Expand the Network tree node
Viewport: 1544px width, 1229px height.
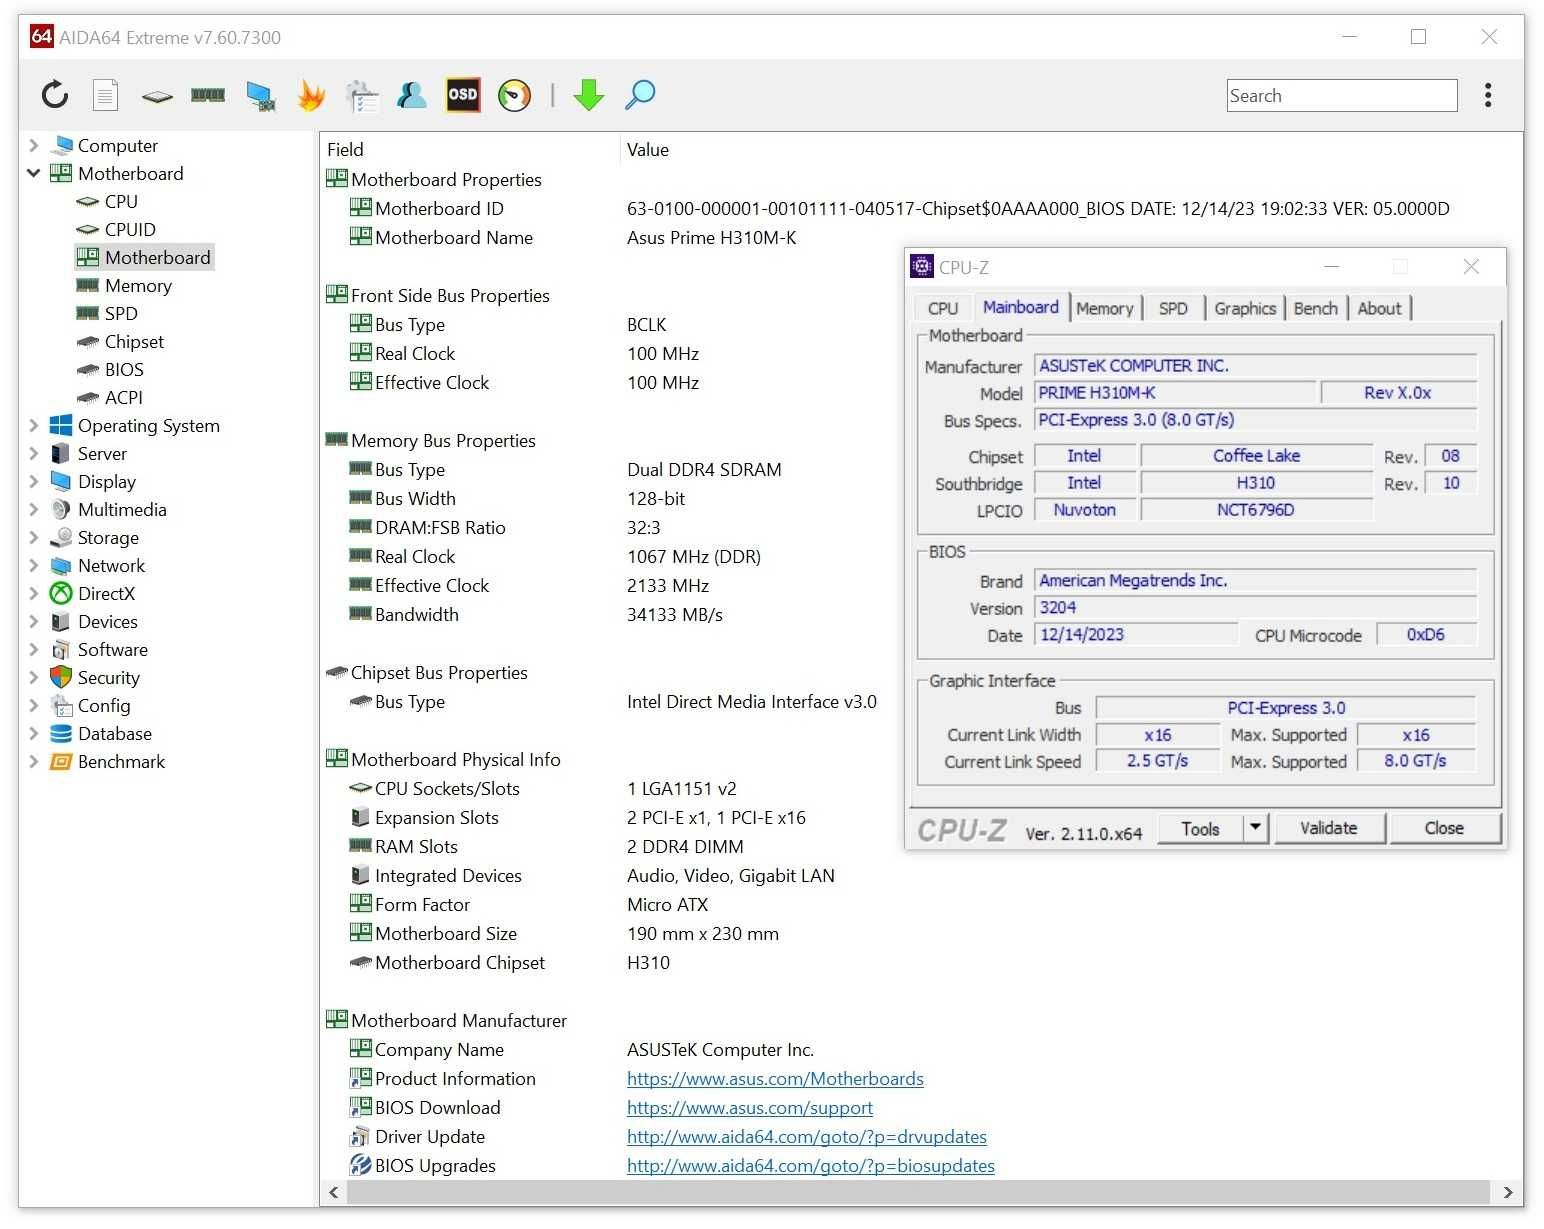(33, 565)
